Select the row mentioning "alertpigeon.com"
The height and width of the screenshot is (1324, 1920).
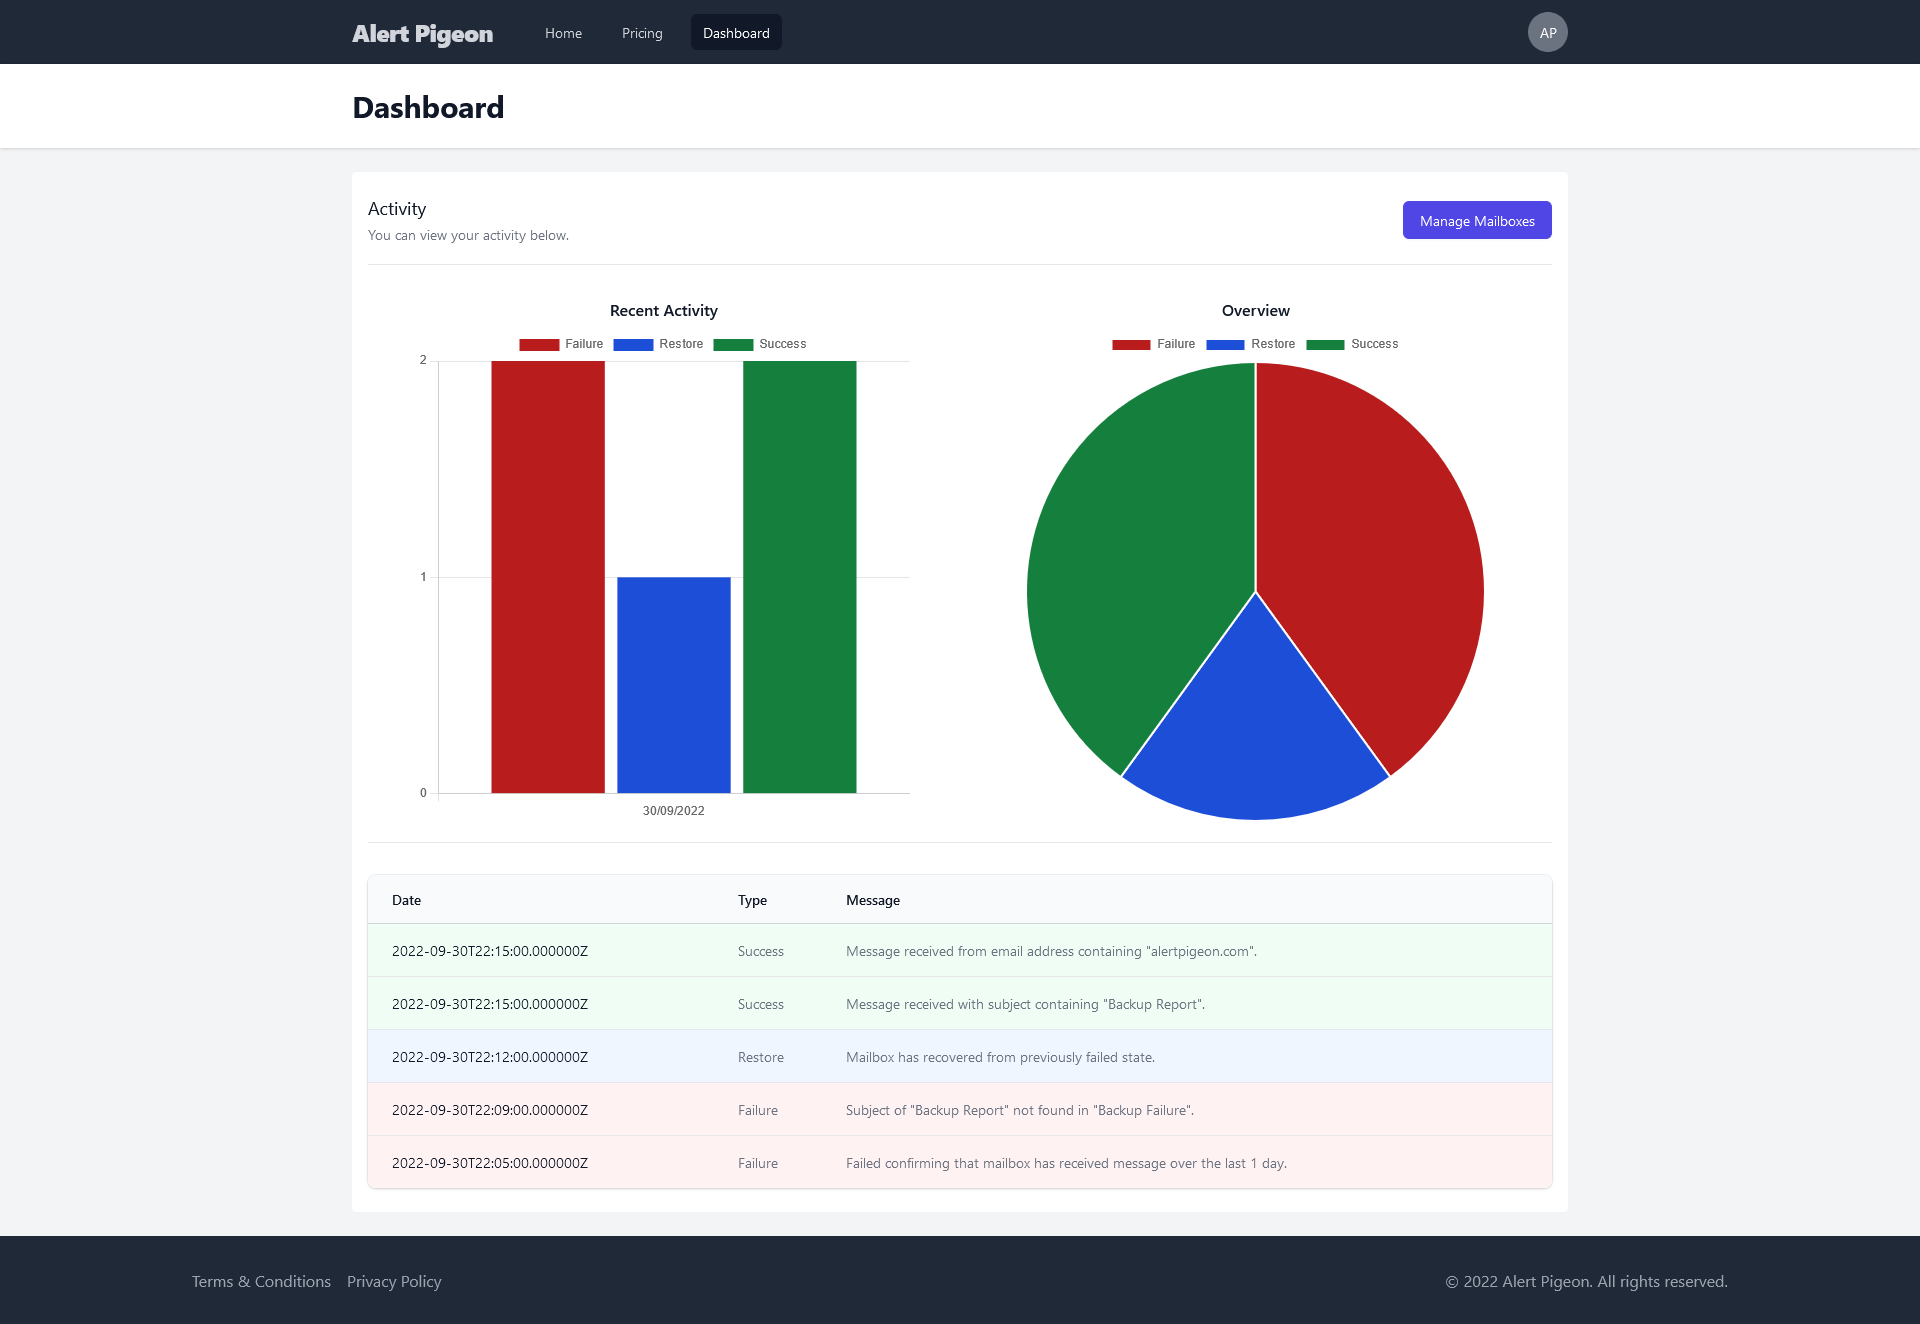960,951
